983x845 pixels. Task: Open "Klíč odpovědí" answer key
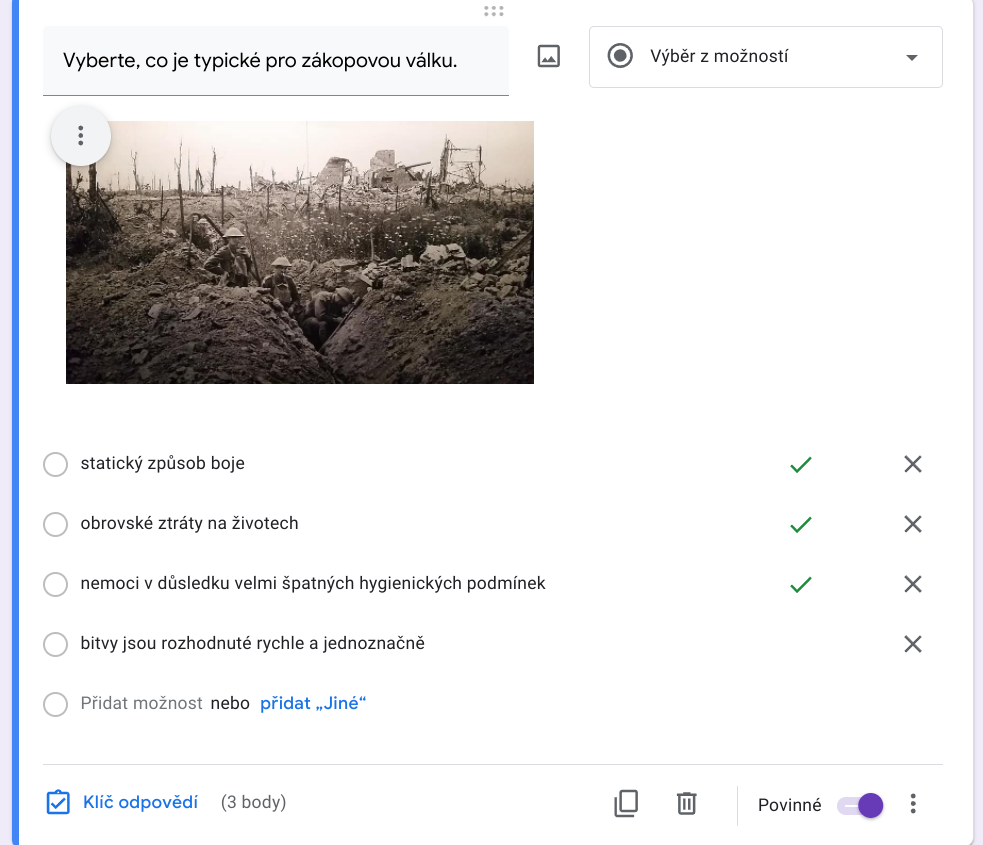pos(123,803)
